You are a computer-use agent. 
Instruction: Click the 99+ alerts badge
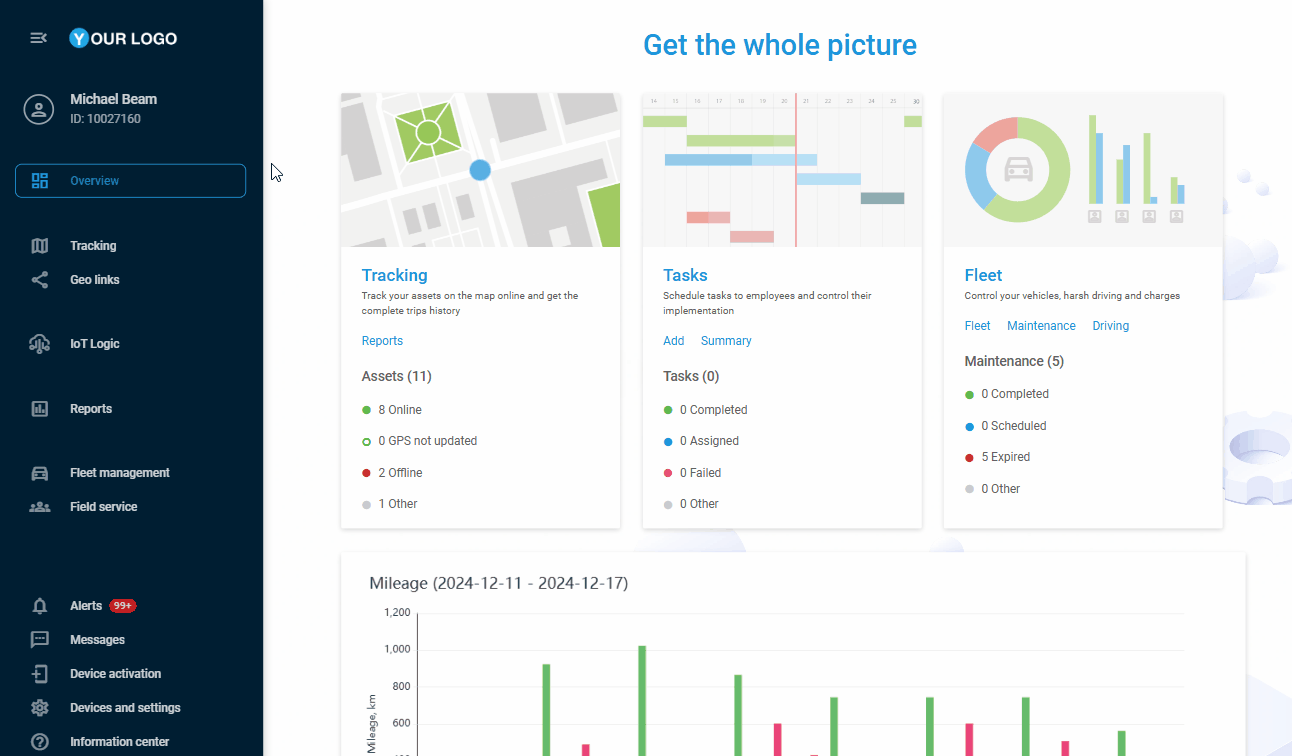123,606
